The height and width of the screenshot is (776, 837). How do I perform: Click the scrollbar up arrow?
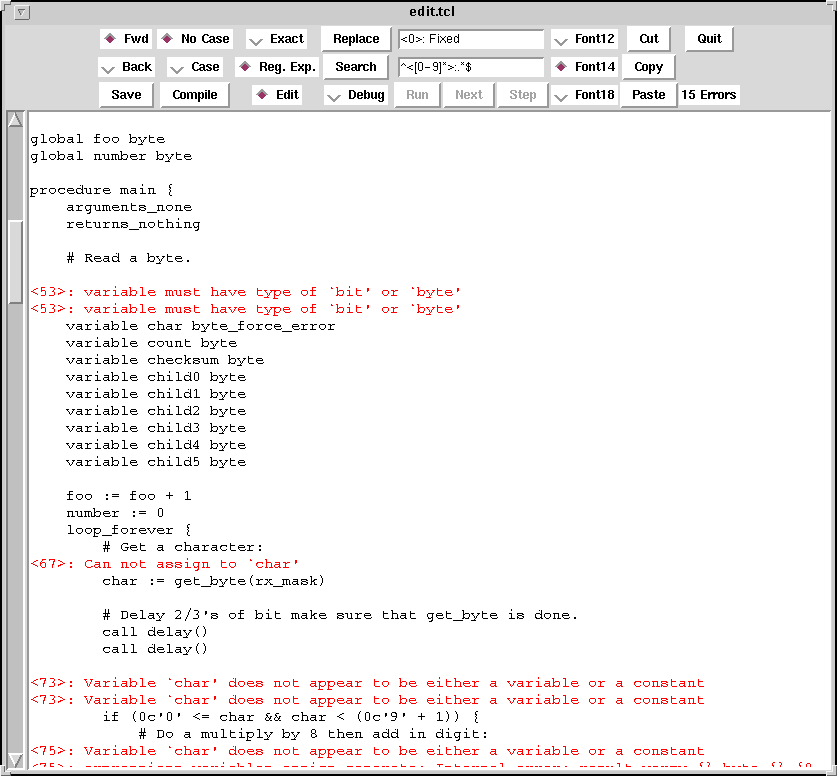tap(15, 120)
